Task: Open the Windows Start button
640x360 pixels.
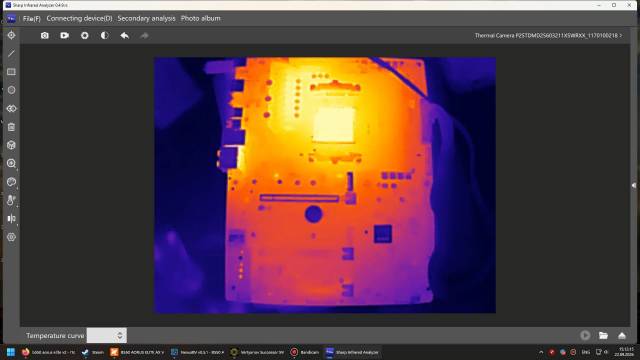Action: point(11,352)
